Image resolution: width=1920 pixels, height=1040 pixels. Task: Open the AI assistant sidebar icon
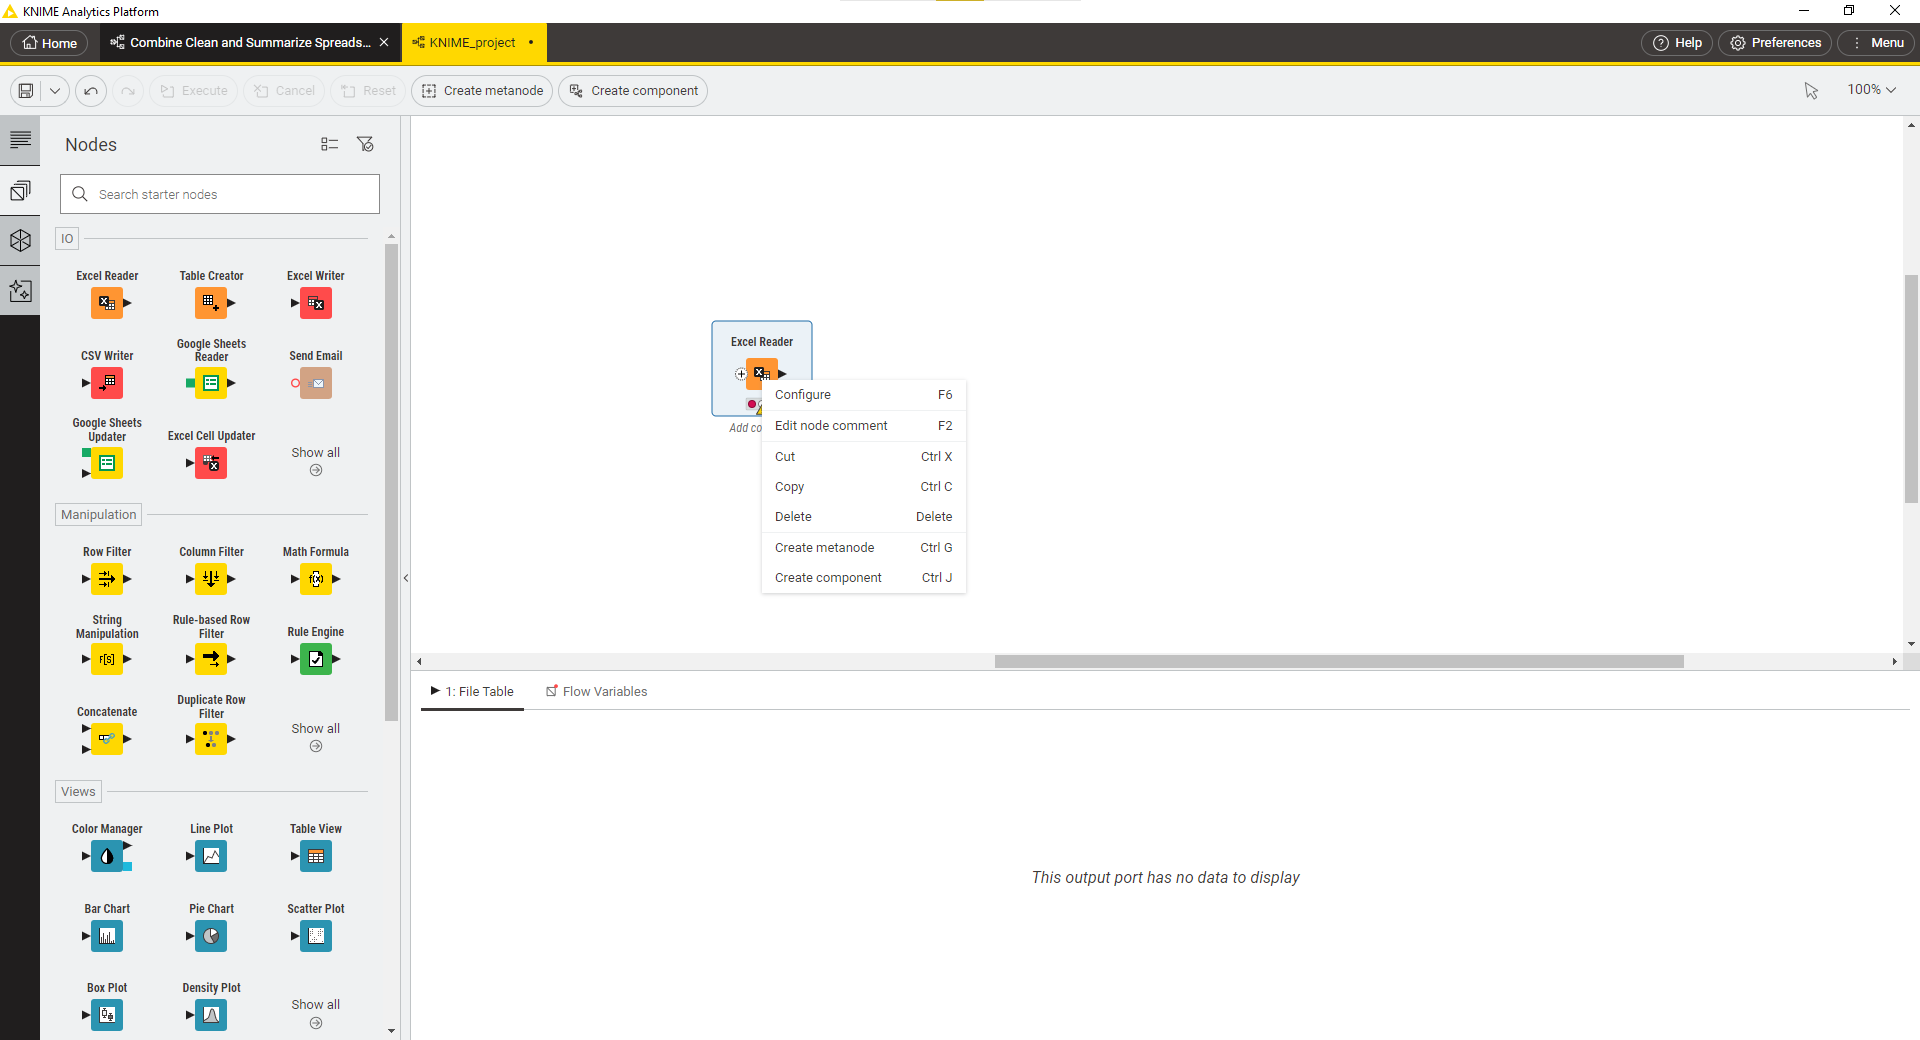(20, 290)
